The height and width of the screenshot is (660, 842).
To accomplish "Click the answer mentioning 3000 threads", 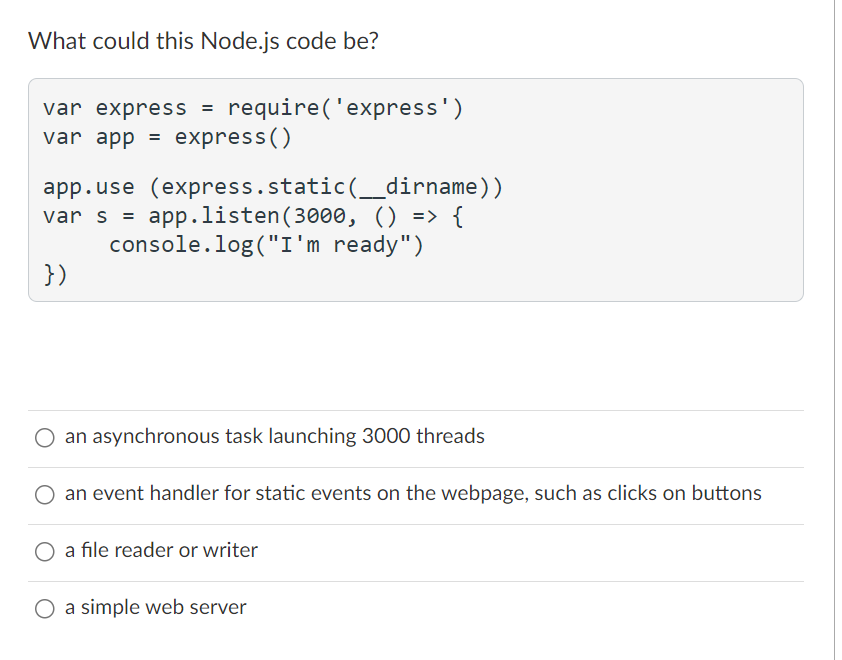I will point(273,437).
